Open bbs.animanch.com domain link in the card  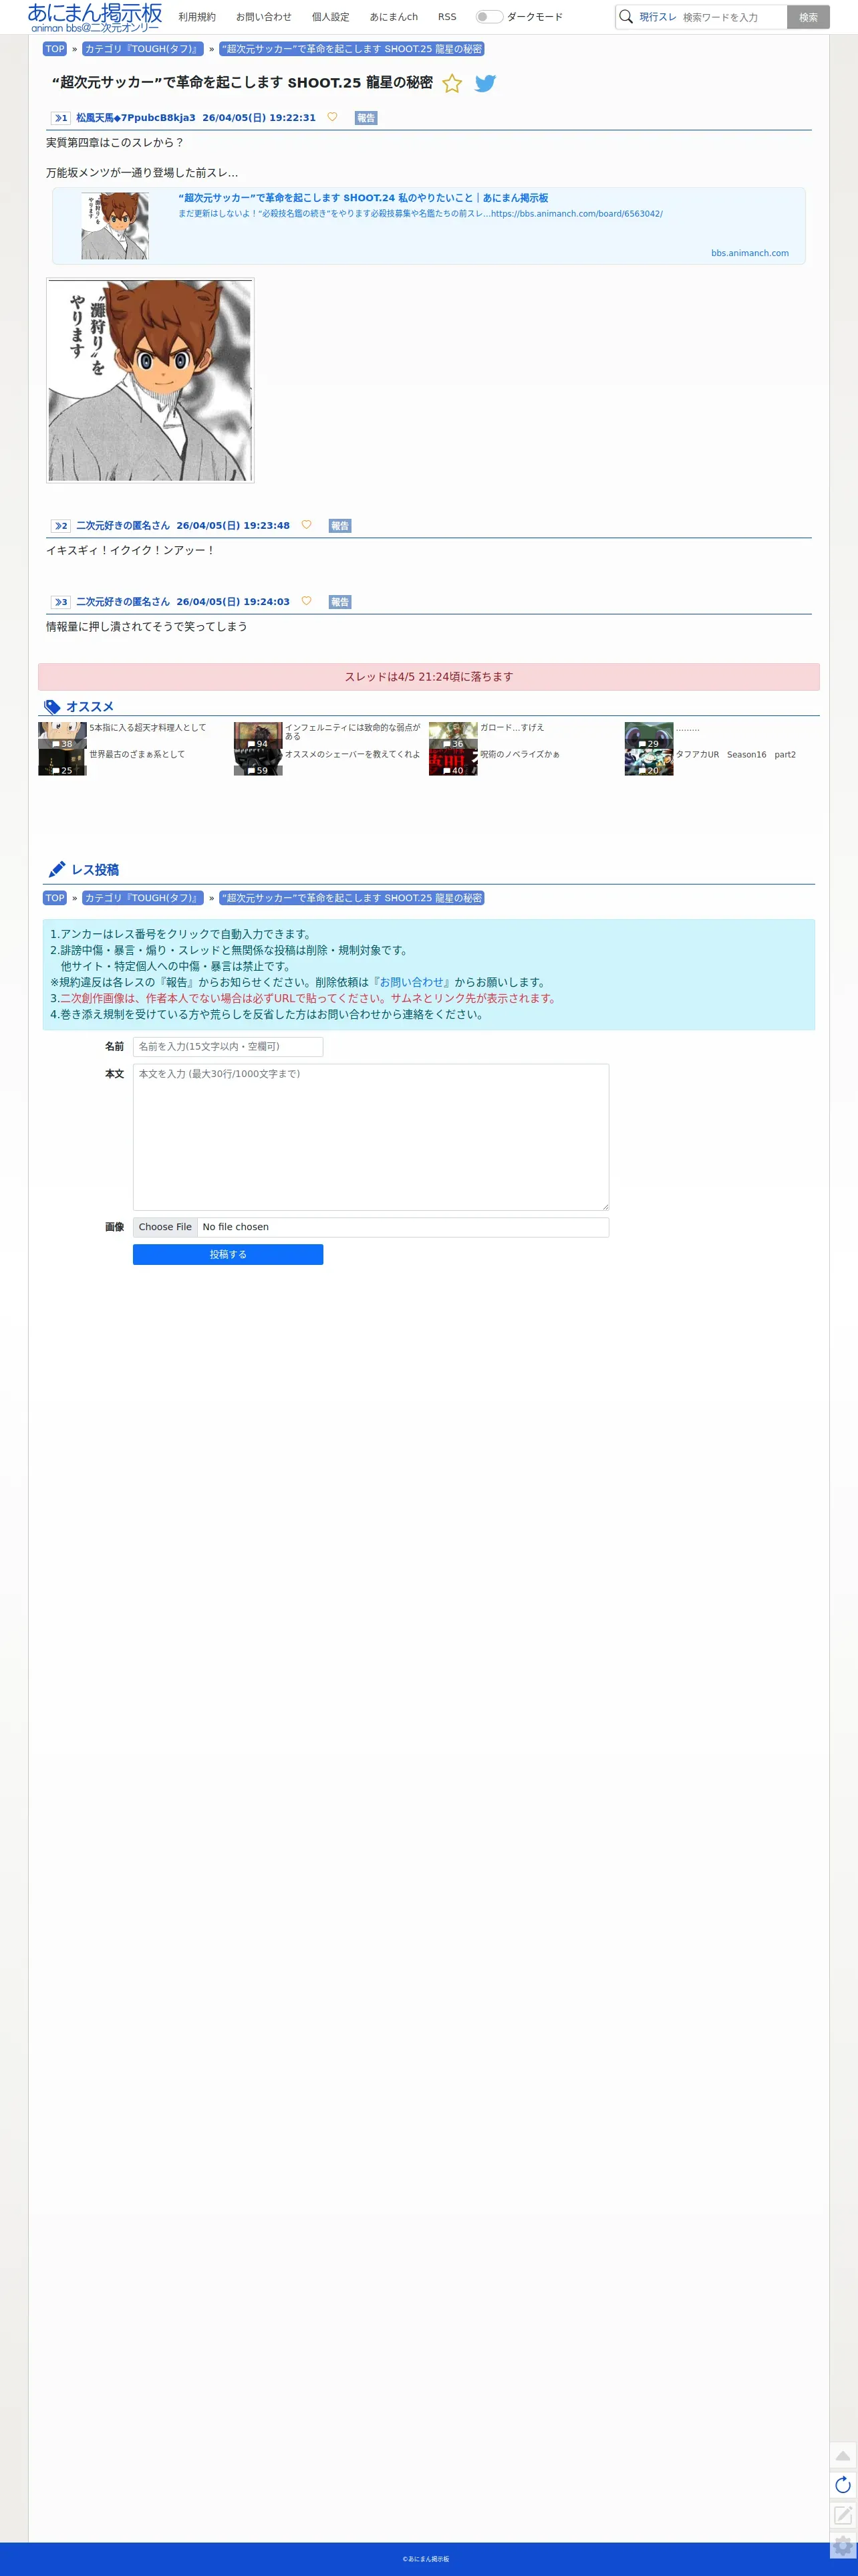pos(750,253)
